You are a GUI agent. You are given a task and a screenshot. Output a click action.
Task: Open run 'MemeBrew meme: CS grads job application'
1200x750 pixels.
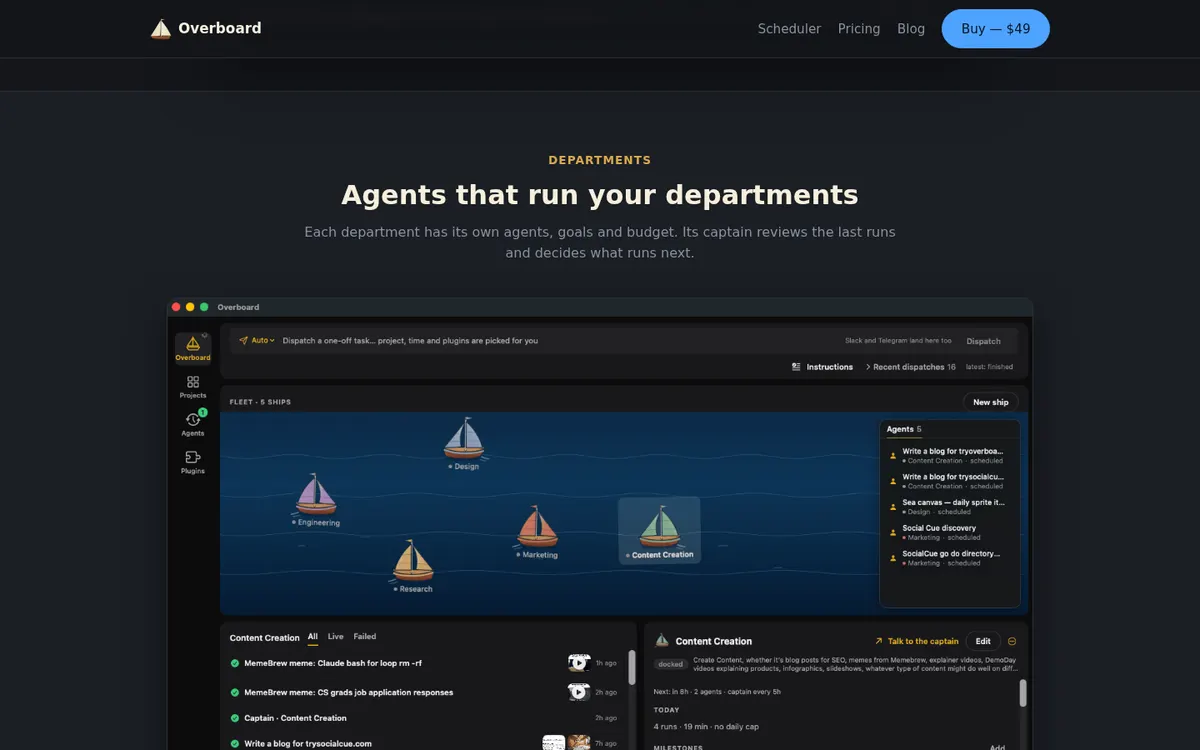tap(424, 692)
